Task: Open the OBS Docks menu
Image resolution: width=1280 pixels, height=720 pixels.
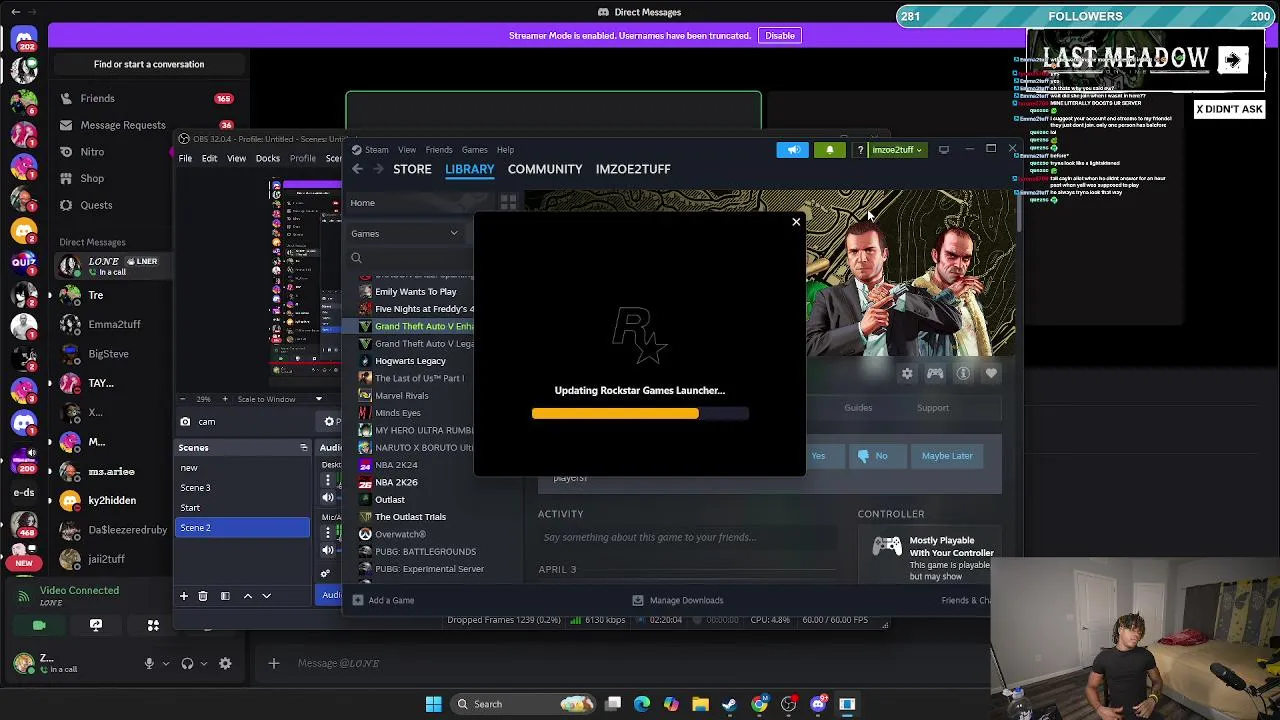Action: pyautogui.click(x=268, y=158)
